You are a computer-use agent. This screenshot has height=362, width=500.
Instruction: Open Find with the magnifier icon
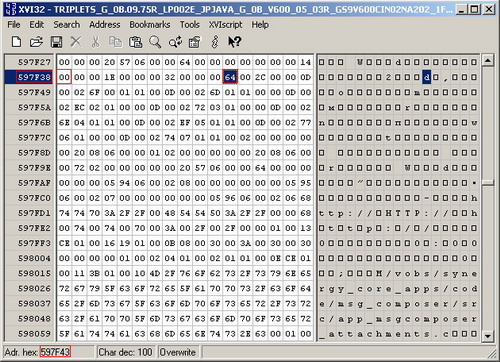[x=155, y=42]
